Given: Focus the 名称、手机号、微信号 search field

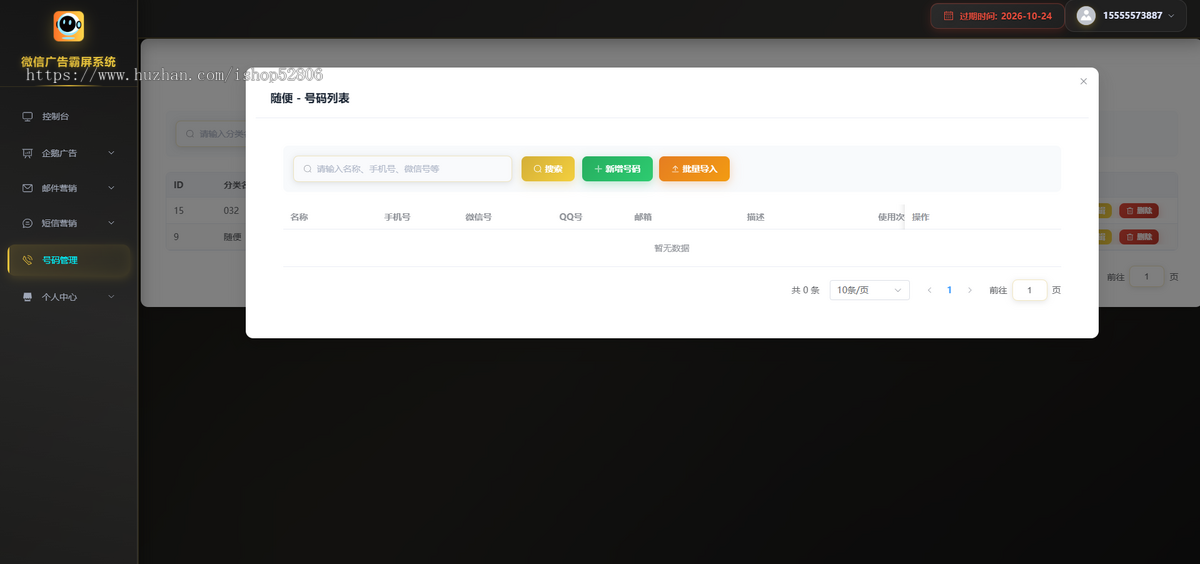Looking at the screenshot, I should click(x=402, y=169).
